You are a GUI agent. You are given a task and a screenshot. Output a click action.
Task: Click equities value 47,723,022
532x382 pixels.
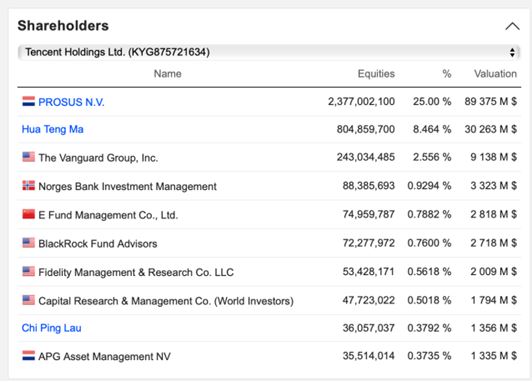(x=369, y=300)
